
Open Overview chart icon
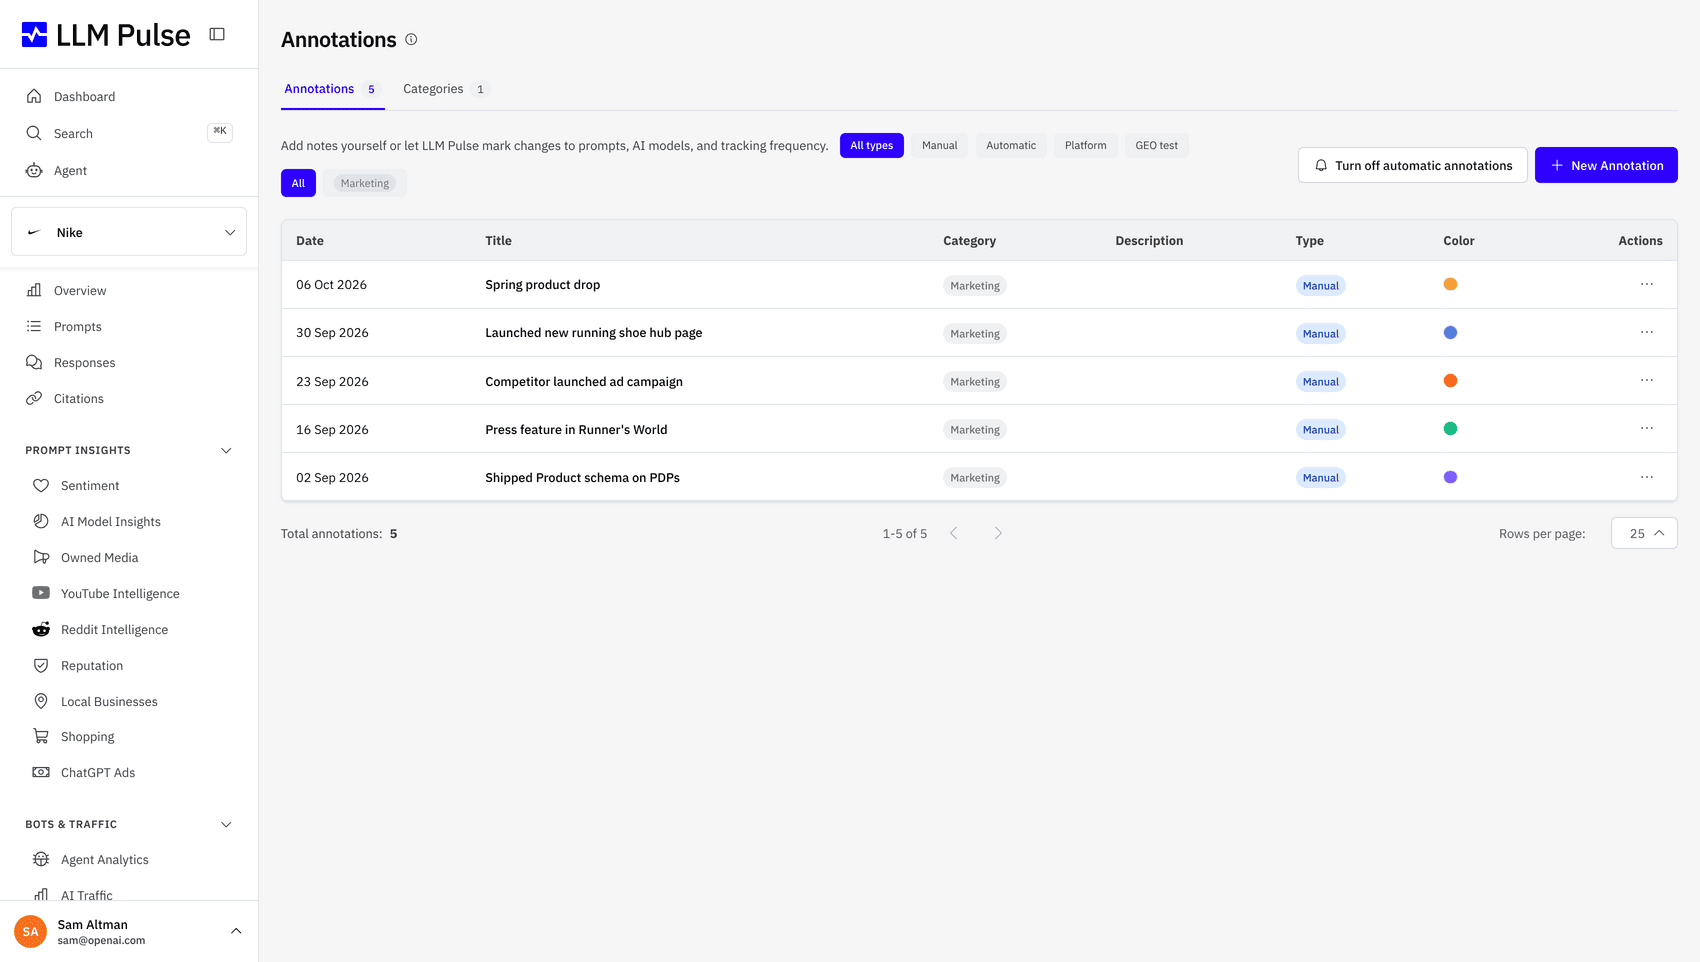[x=34, y=290]
